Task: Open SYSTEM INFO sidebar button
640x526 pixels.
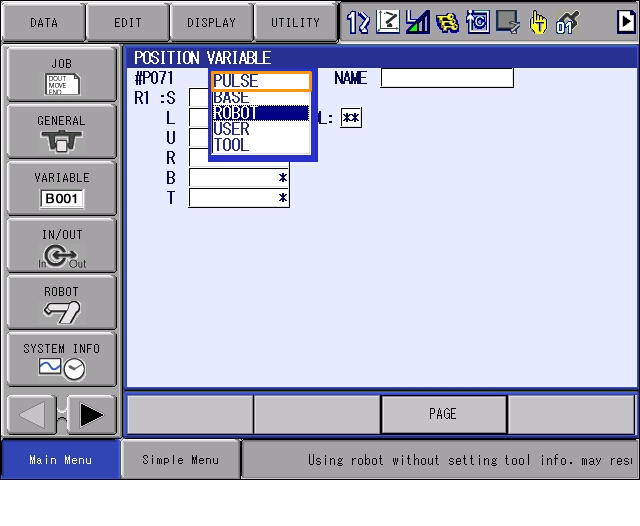Action: tap(61, 359)
